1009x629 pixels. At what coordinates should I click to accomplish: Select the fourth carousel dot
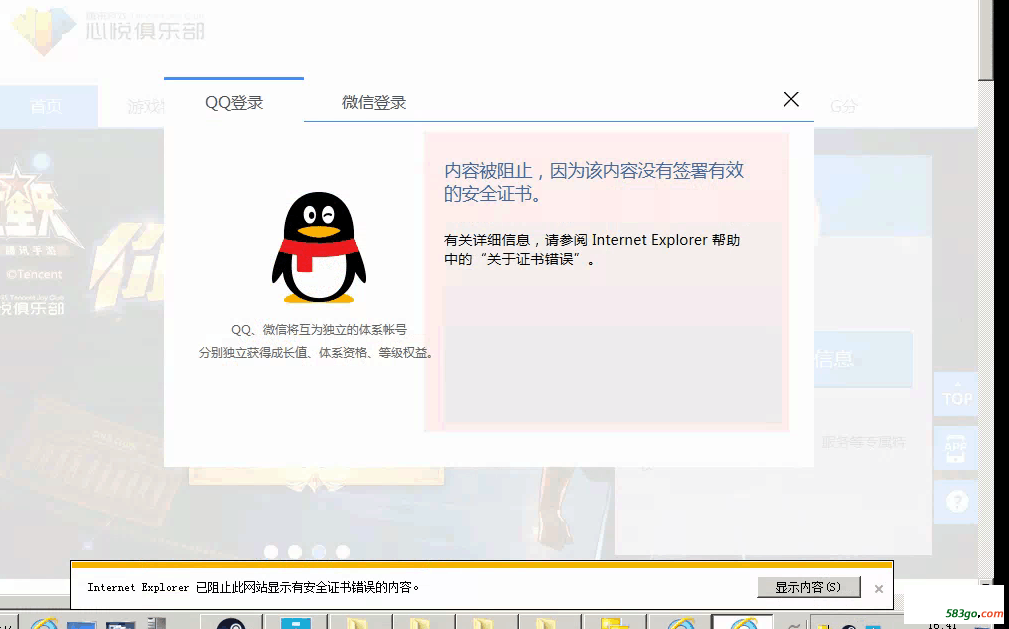coord(343,552)
